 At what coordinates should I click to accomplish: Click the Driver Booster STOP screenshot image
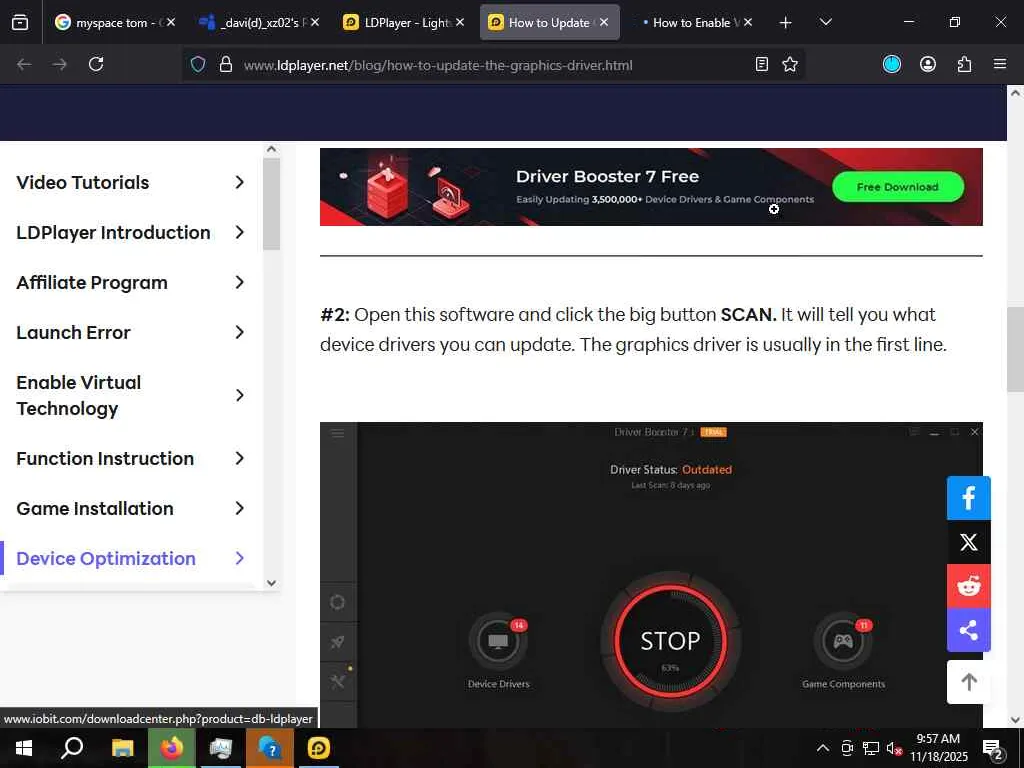coord(651,575)
